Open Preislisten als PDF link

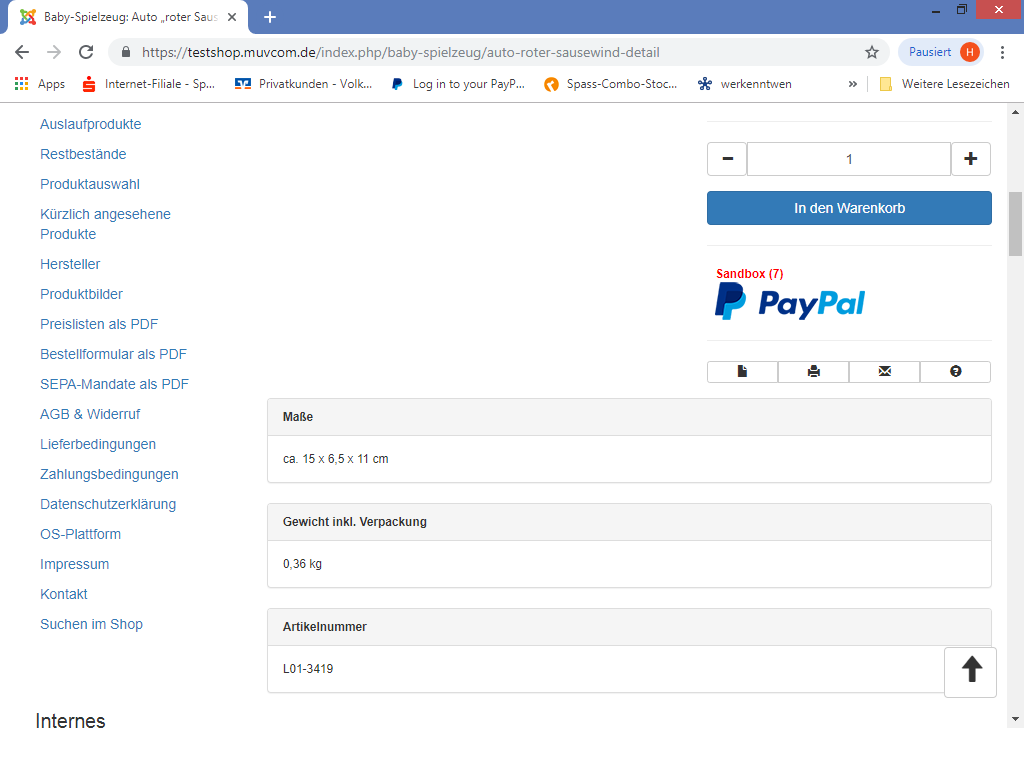pyautogui.click(x=99, y=324)
